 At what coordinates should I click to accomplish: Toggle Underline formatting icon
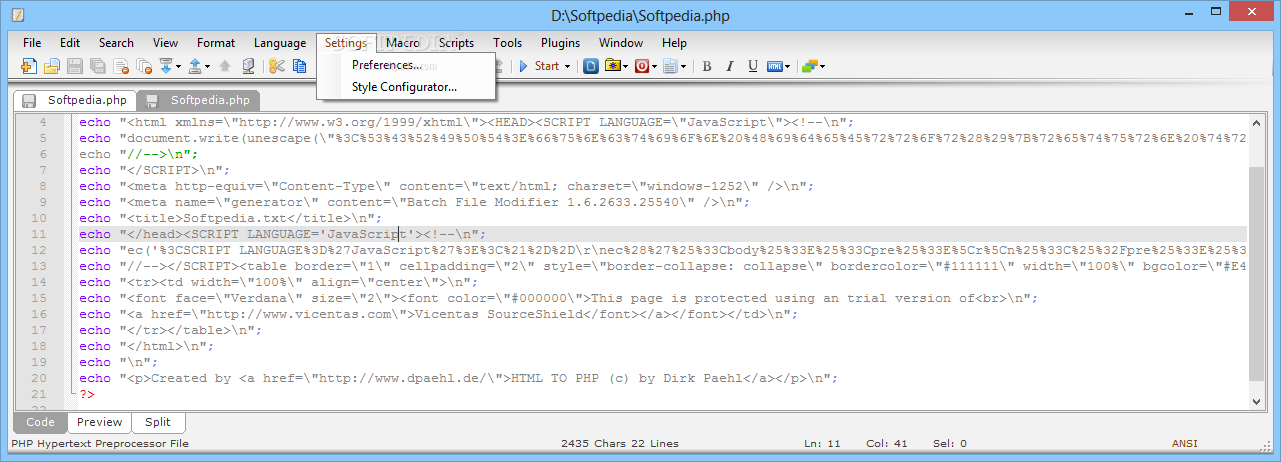(753, 66)
